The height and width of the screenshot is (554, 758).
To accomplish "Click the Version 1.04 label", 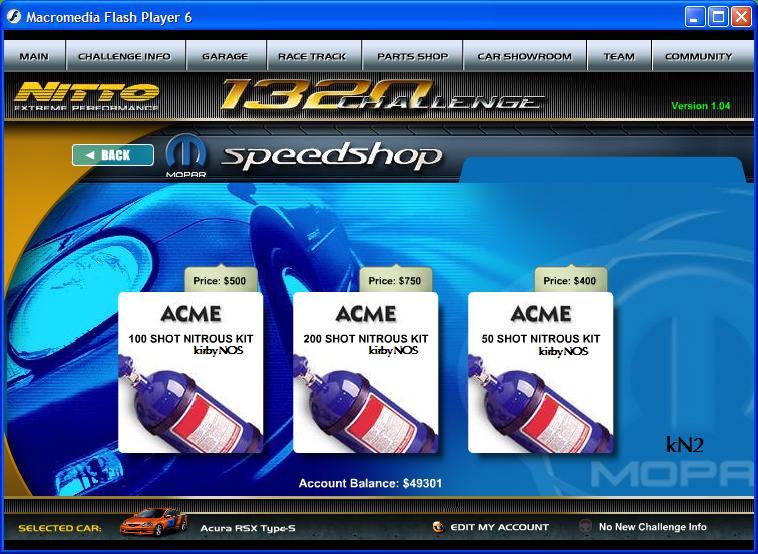I will (700, 106).
